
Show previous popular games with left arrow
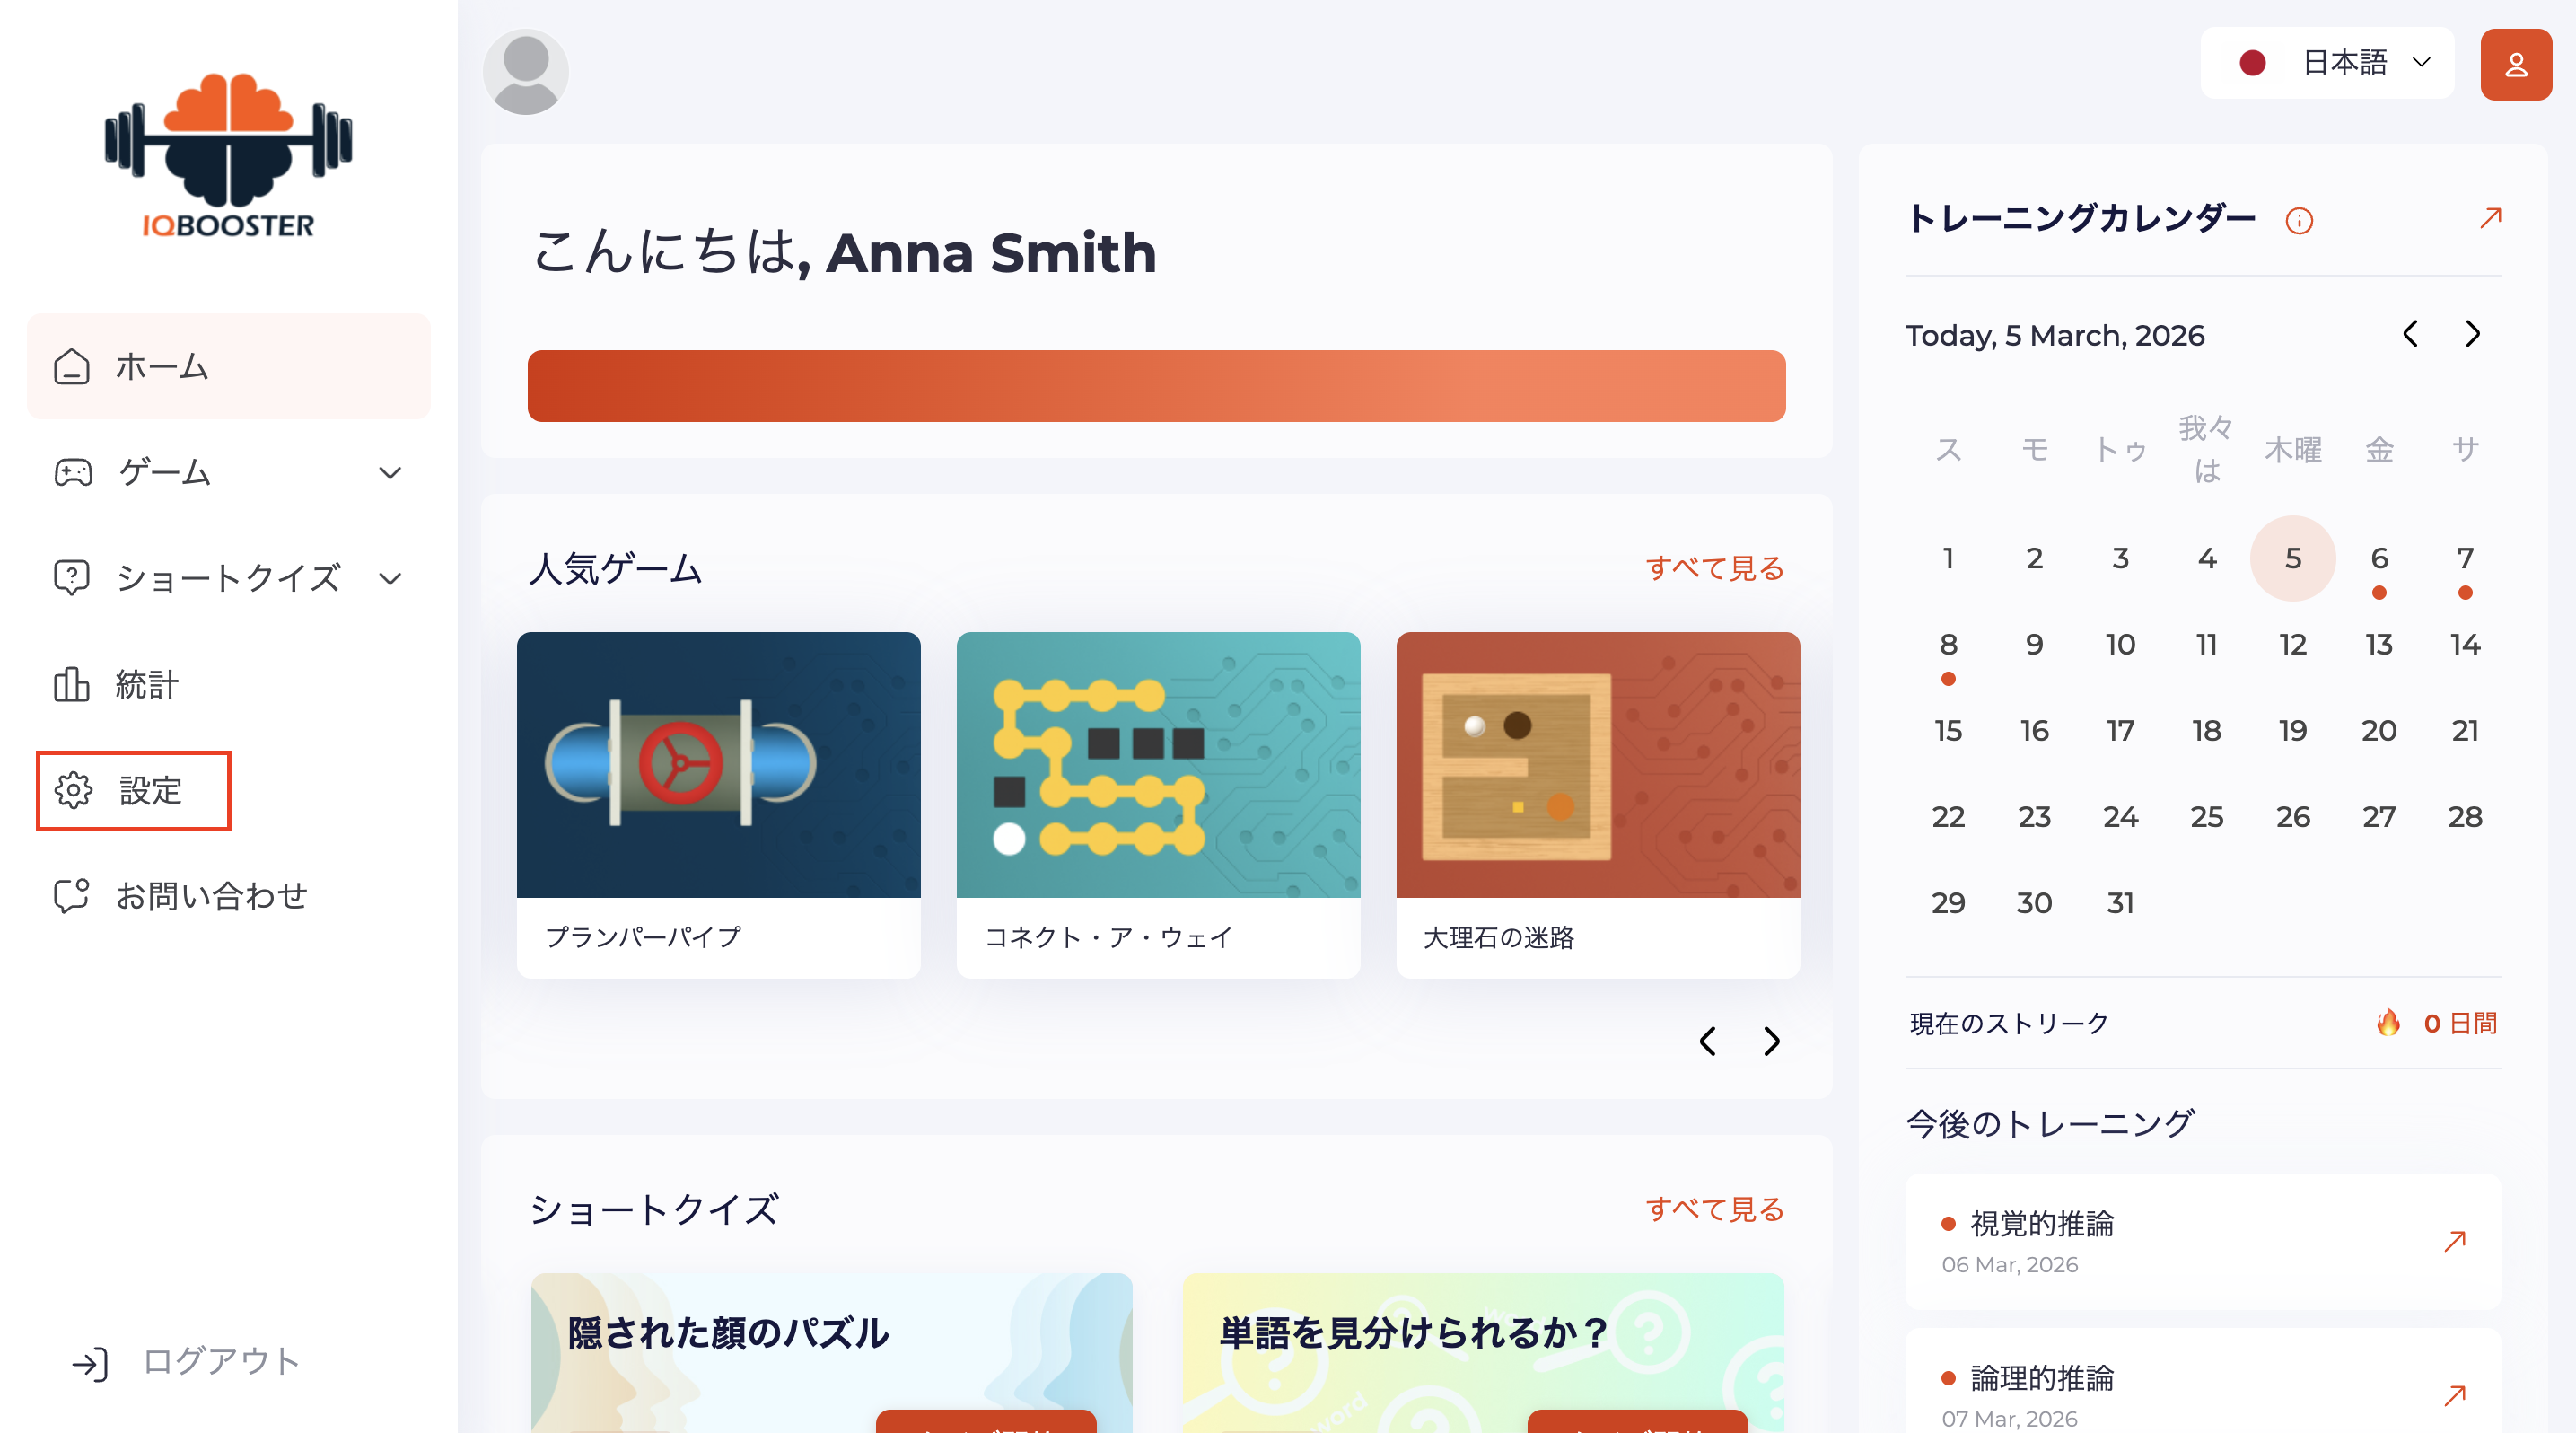click(x=1708, y=1041)
